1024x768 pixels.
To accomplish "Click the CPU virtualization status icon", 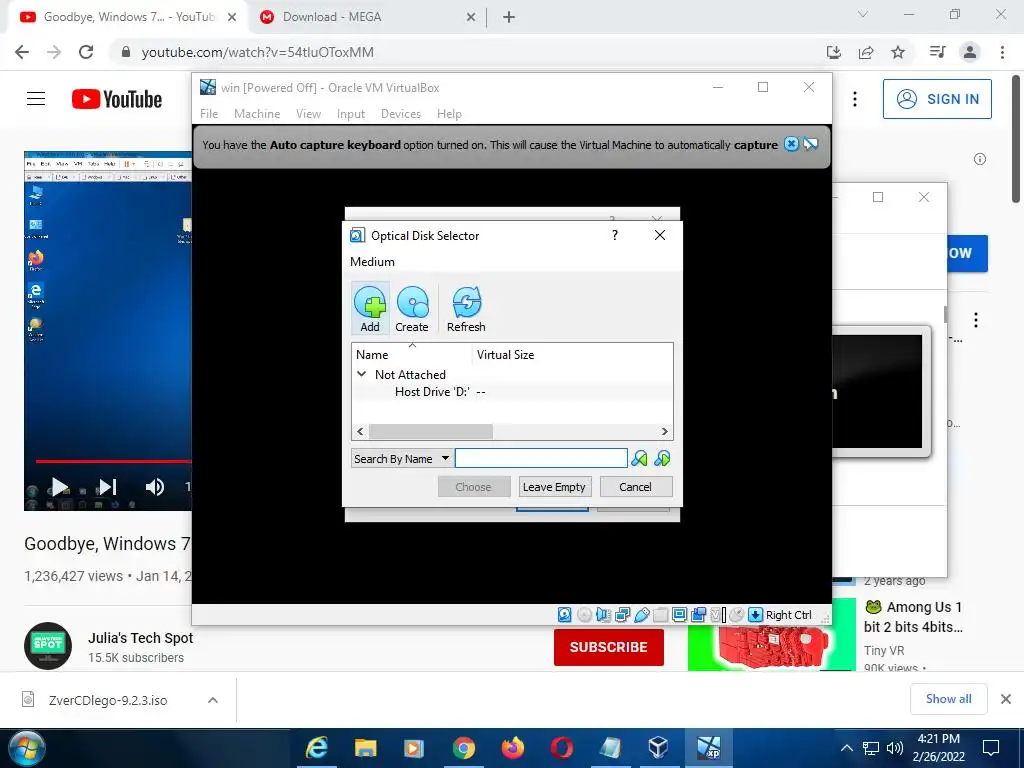I will 718,615.
